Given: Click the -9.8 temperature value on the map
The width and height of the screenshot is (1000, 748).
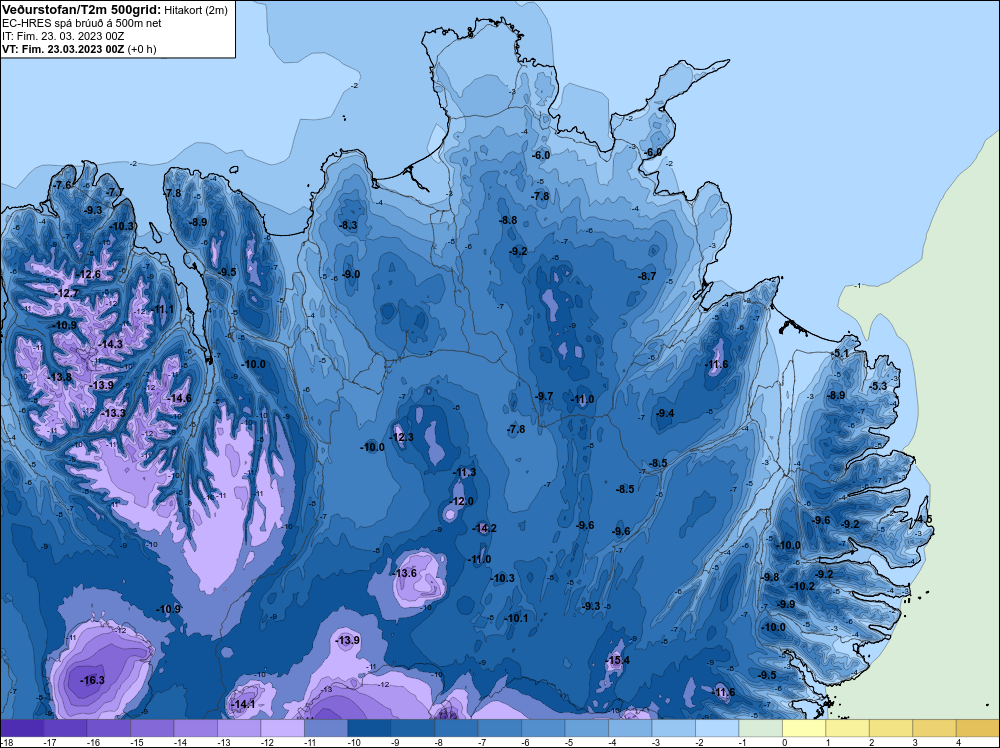Looking at the screenshot, I should tap(770, 576).
